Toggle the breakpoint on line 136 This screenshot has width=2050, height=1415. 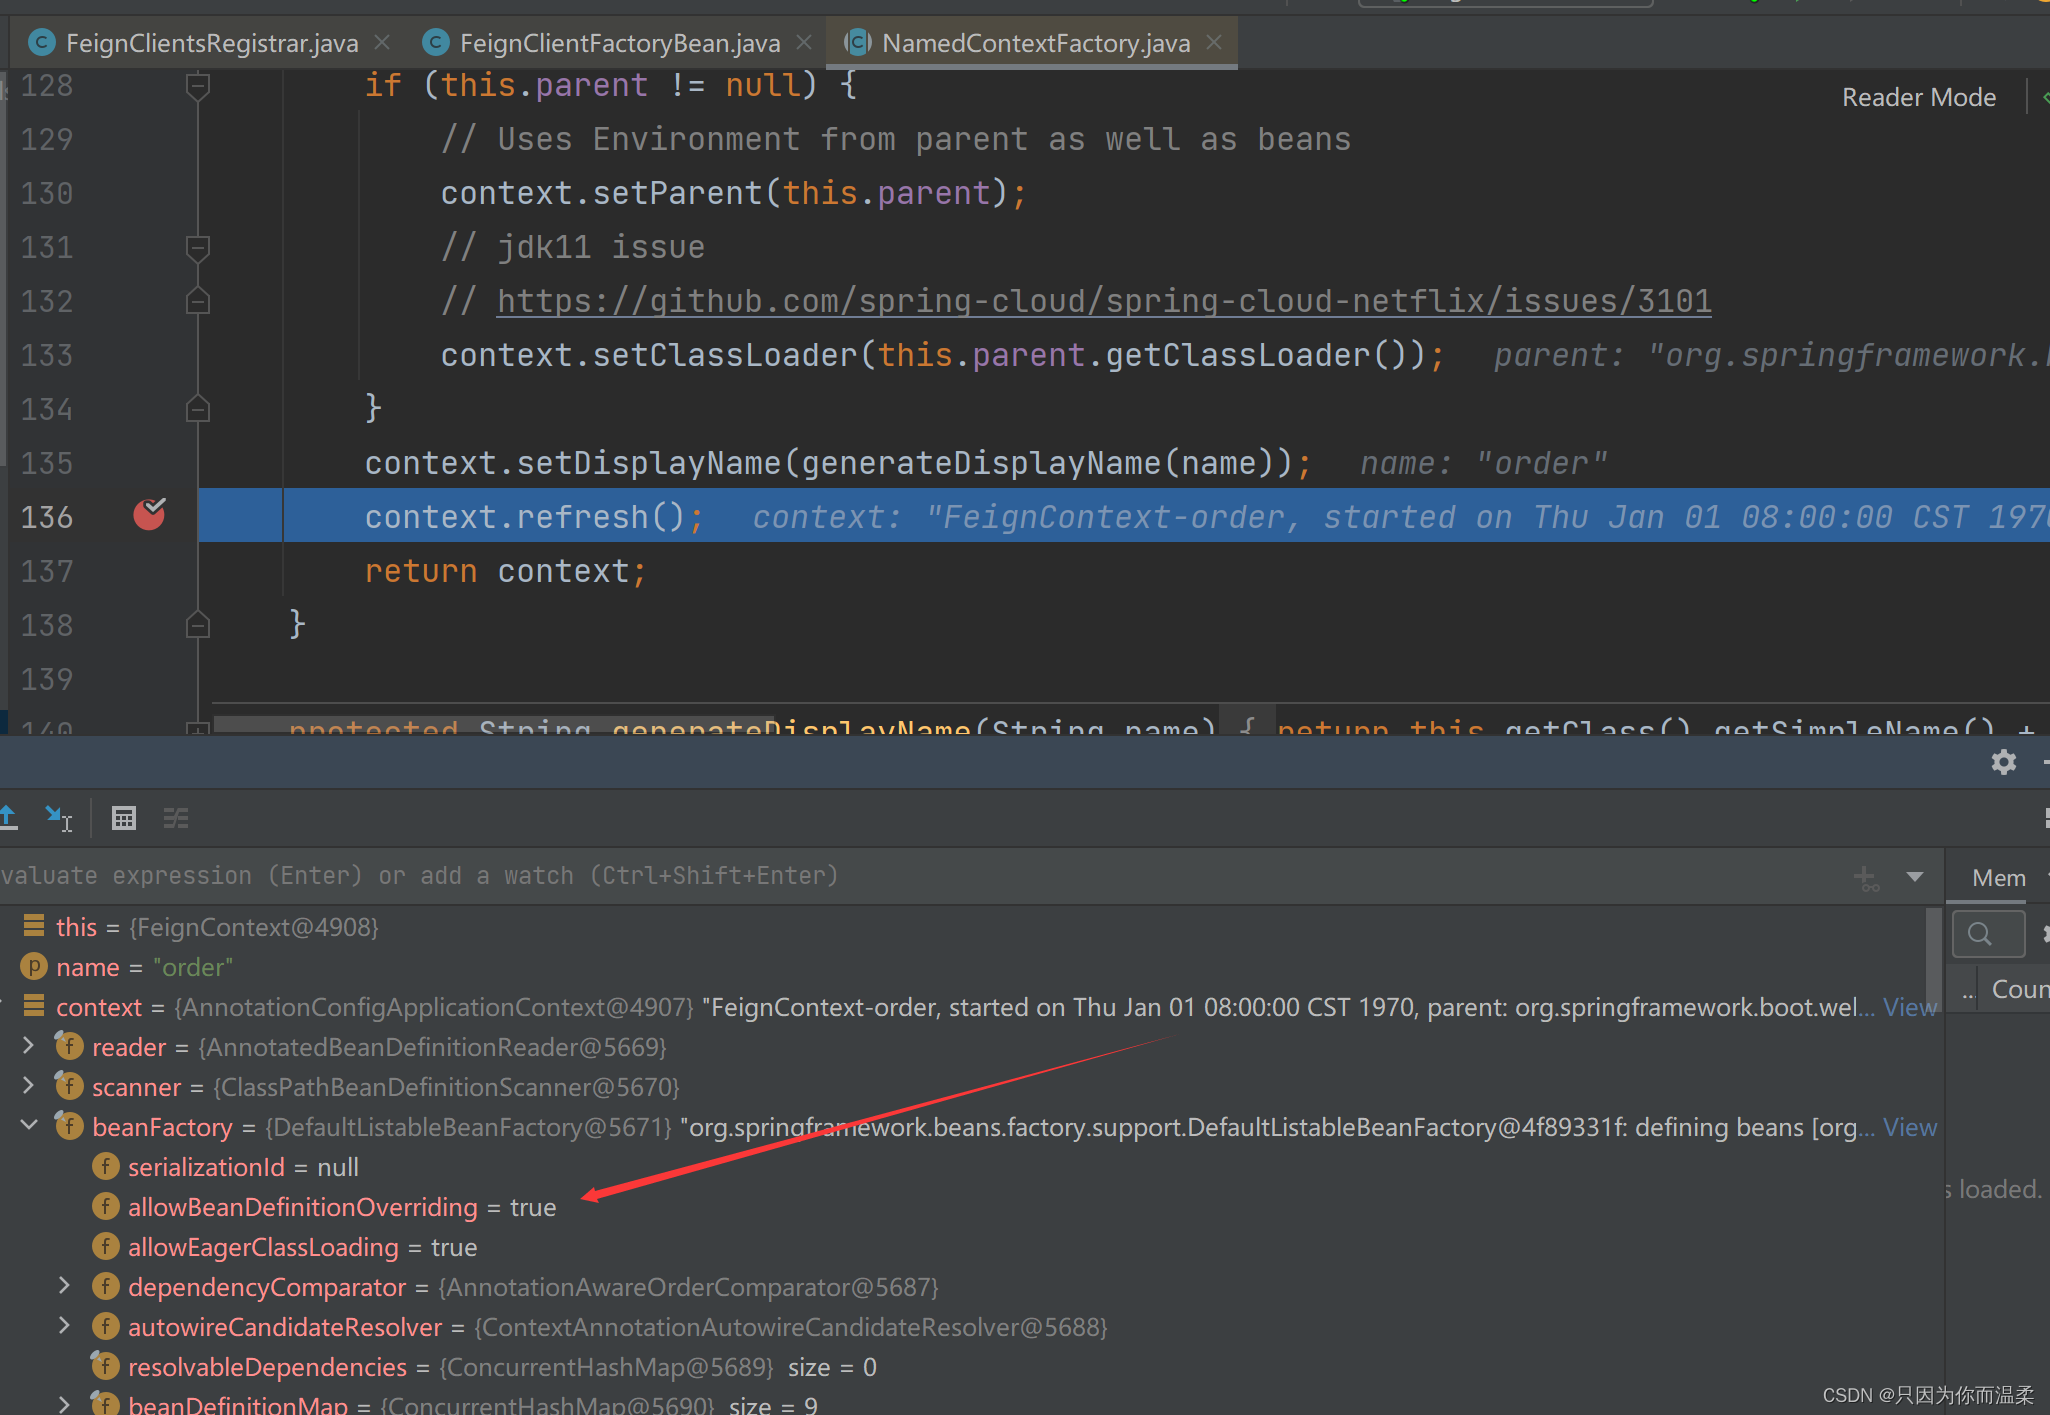(x=150, y=515)
